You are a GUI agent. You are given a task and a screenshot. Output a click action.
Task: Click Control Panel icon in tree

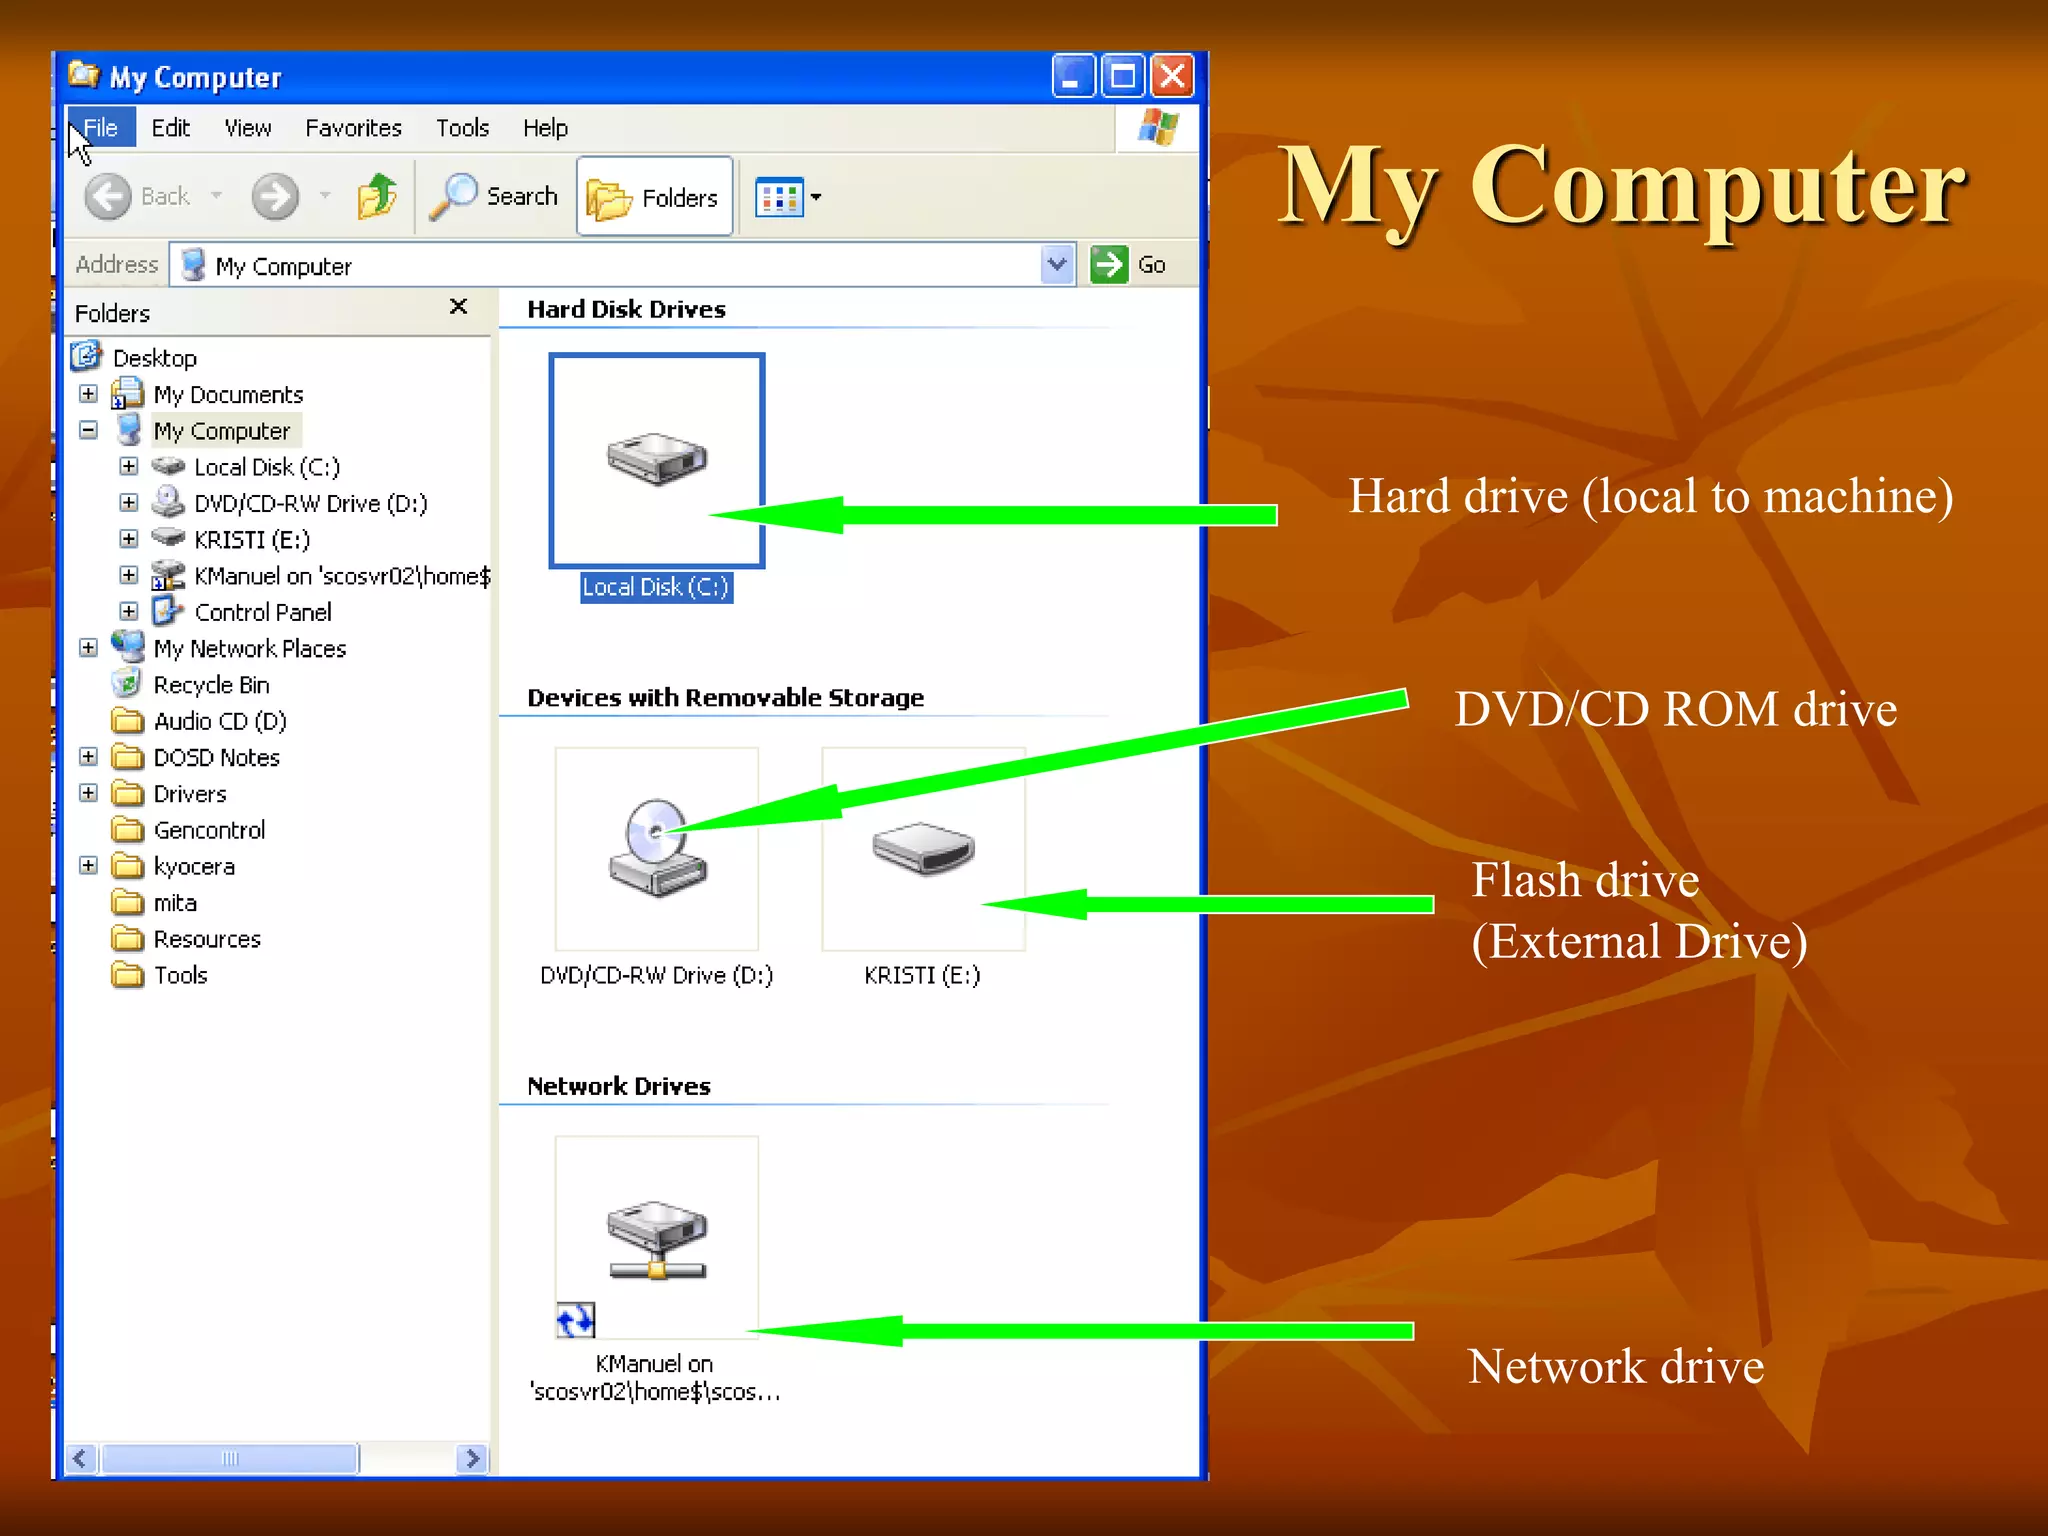point(167,610)
